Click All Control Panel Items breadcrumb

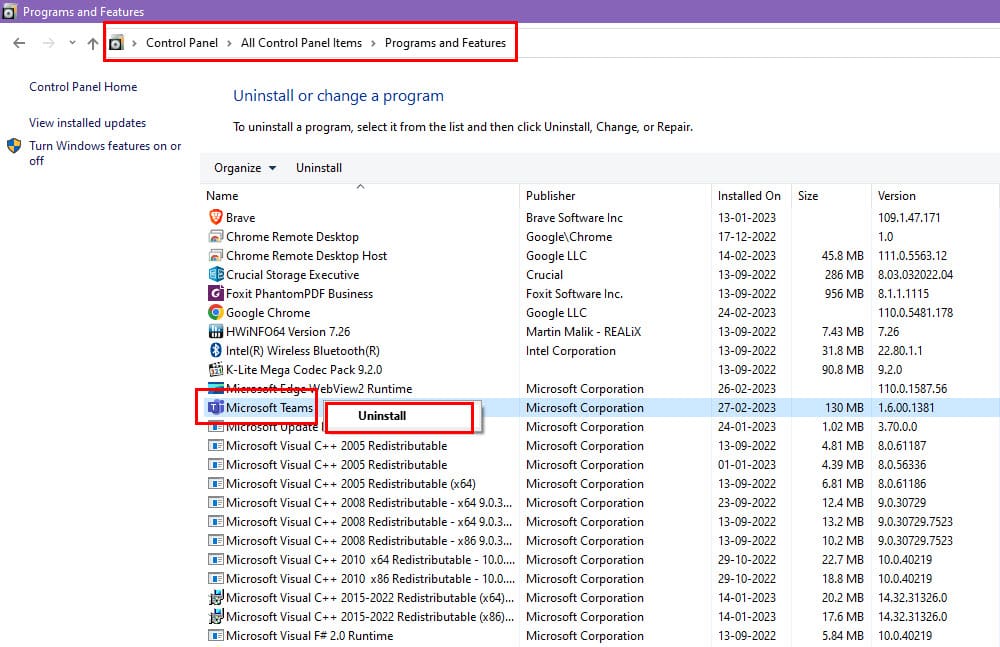click(301, 43)
